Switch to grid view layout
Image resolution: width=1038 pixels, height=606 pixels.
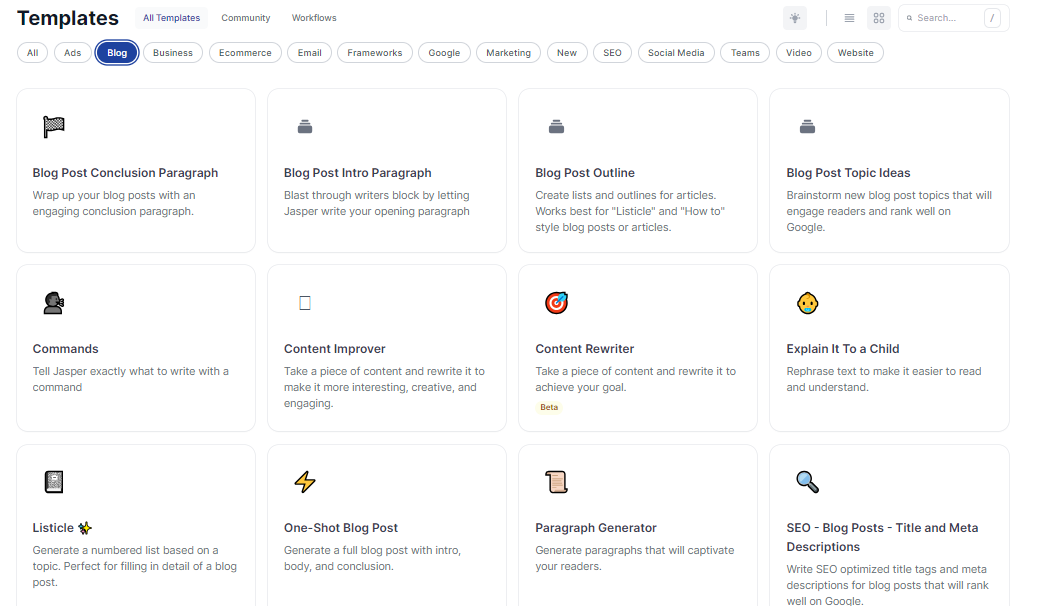click(879, 18)
